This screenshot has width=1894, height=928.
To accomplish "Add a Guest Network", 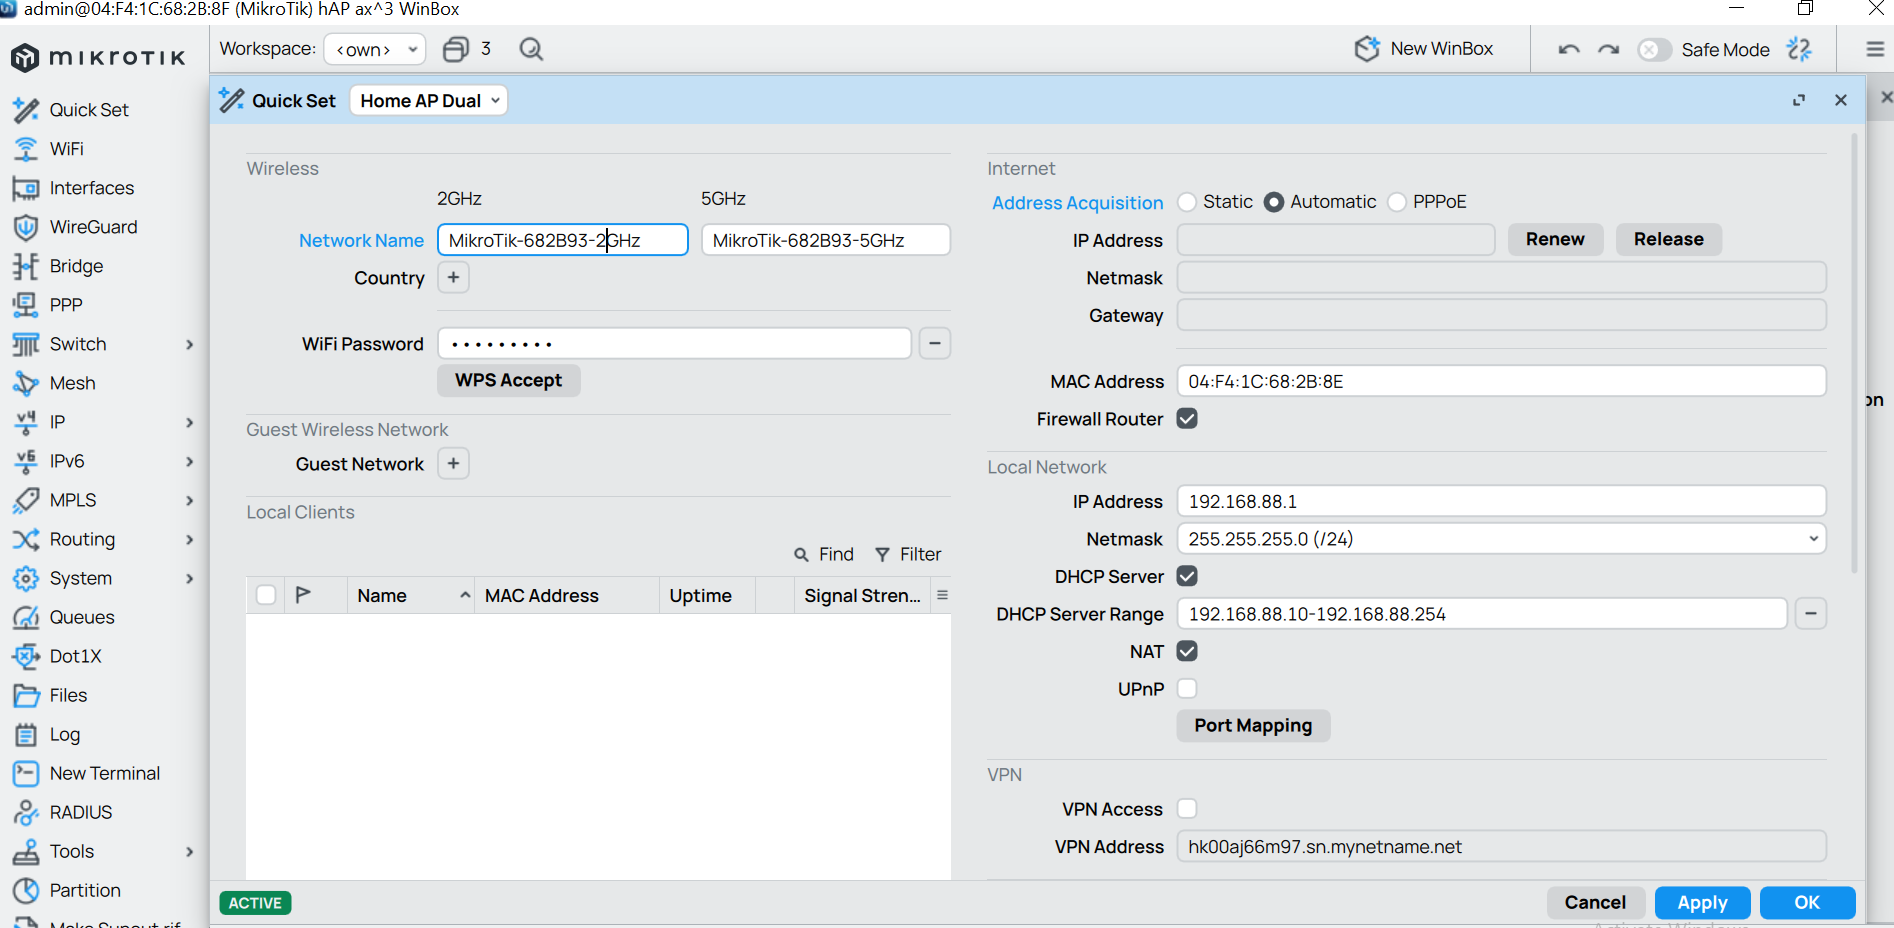I will [x=453, y=463].
